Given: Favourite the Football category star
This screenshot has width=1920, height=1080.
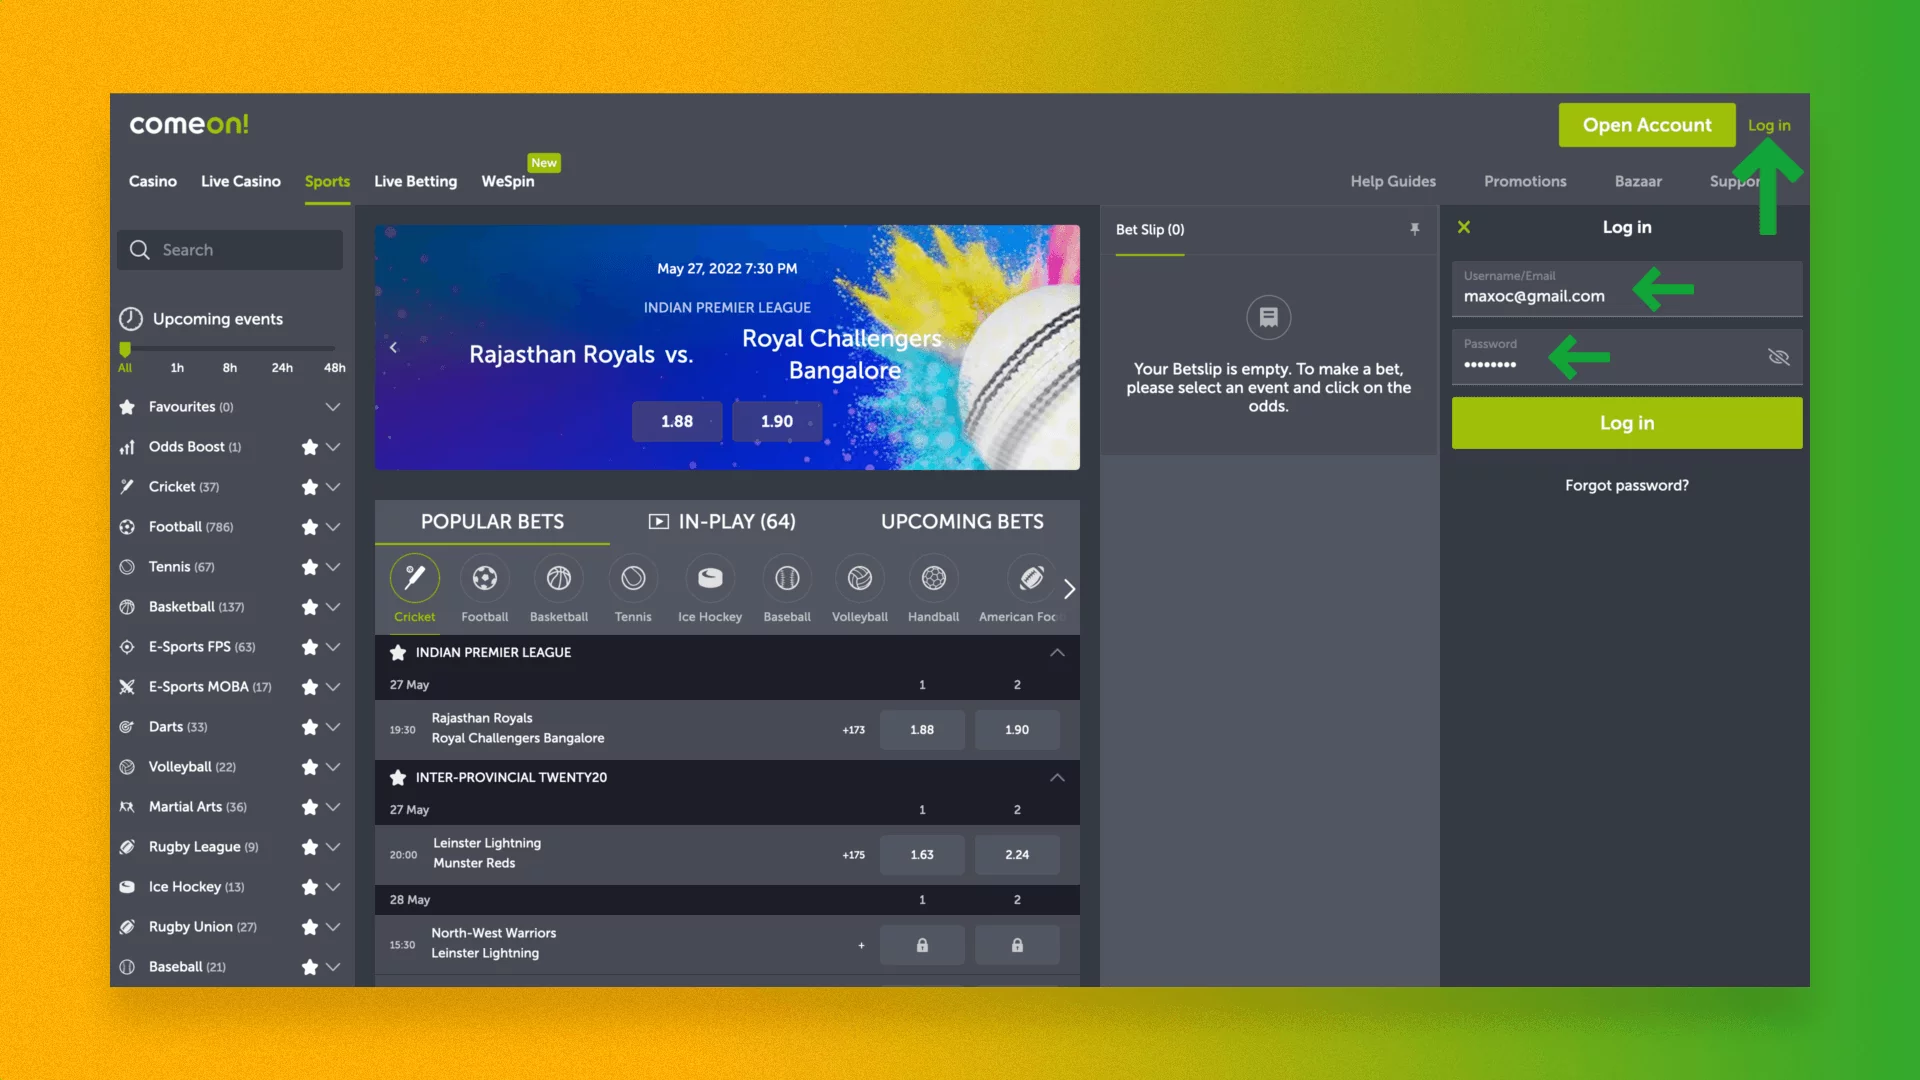Looking at the screenshot, I should (x=310, y=527).
